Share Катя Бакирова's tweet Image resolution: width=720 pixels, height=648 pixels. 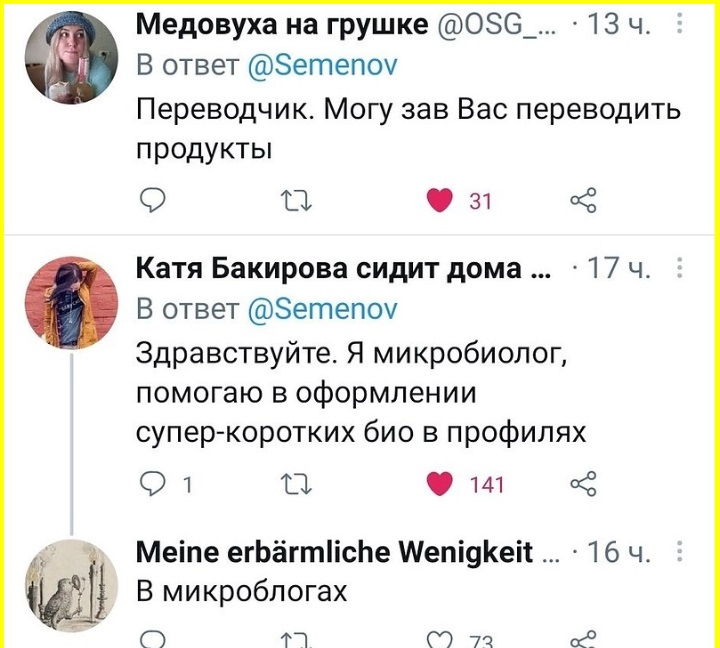click(583, 484)
